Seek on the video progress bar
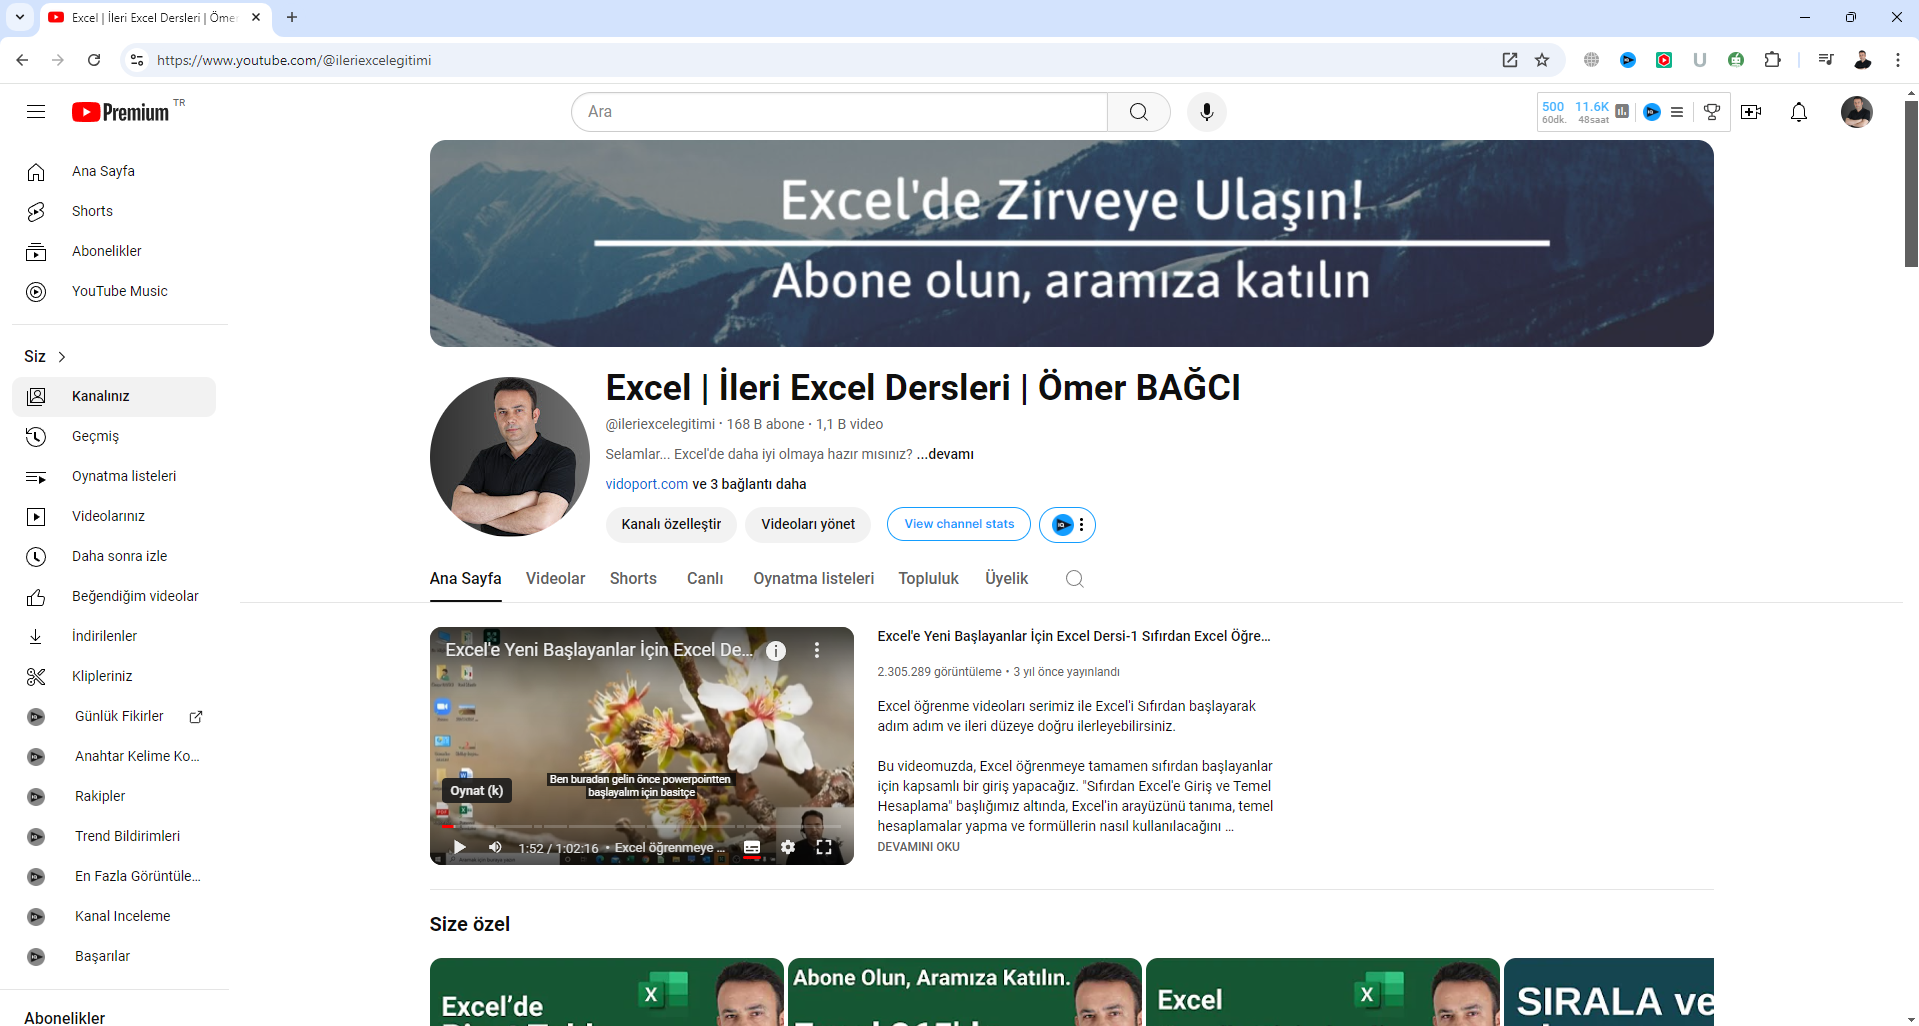1919x1026 pixels. (641, 827)
